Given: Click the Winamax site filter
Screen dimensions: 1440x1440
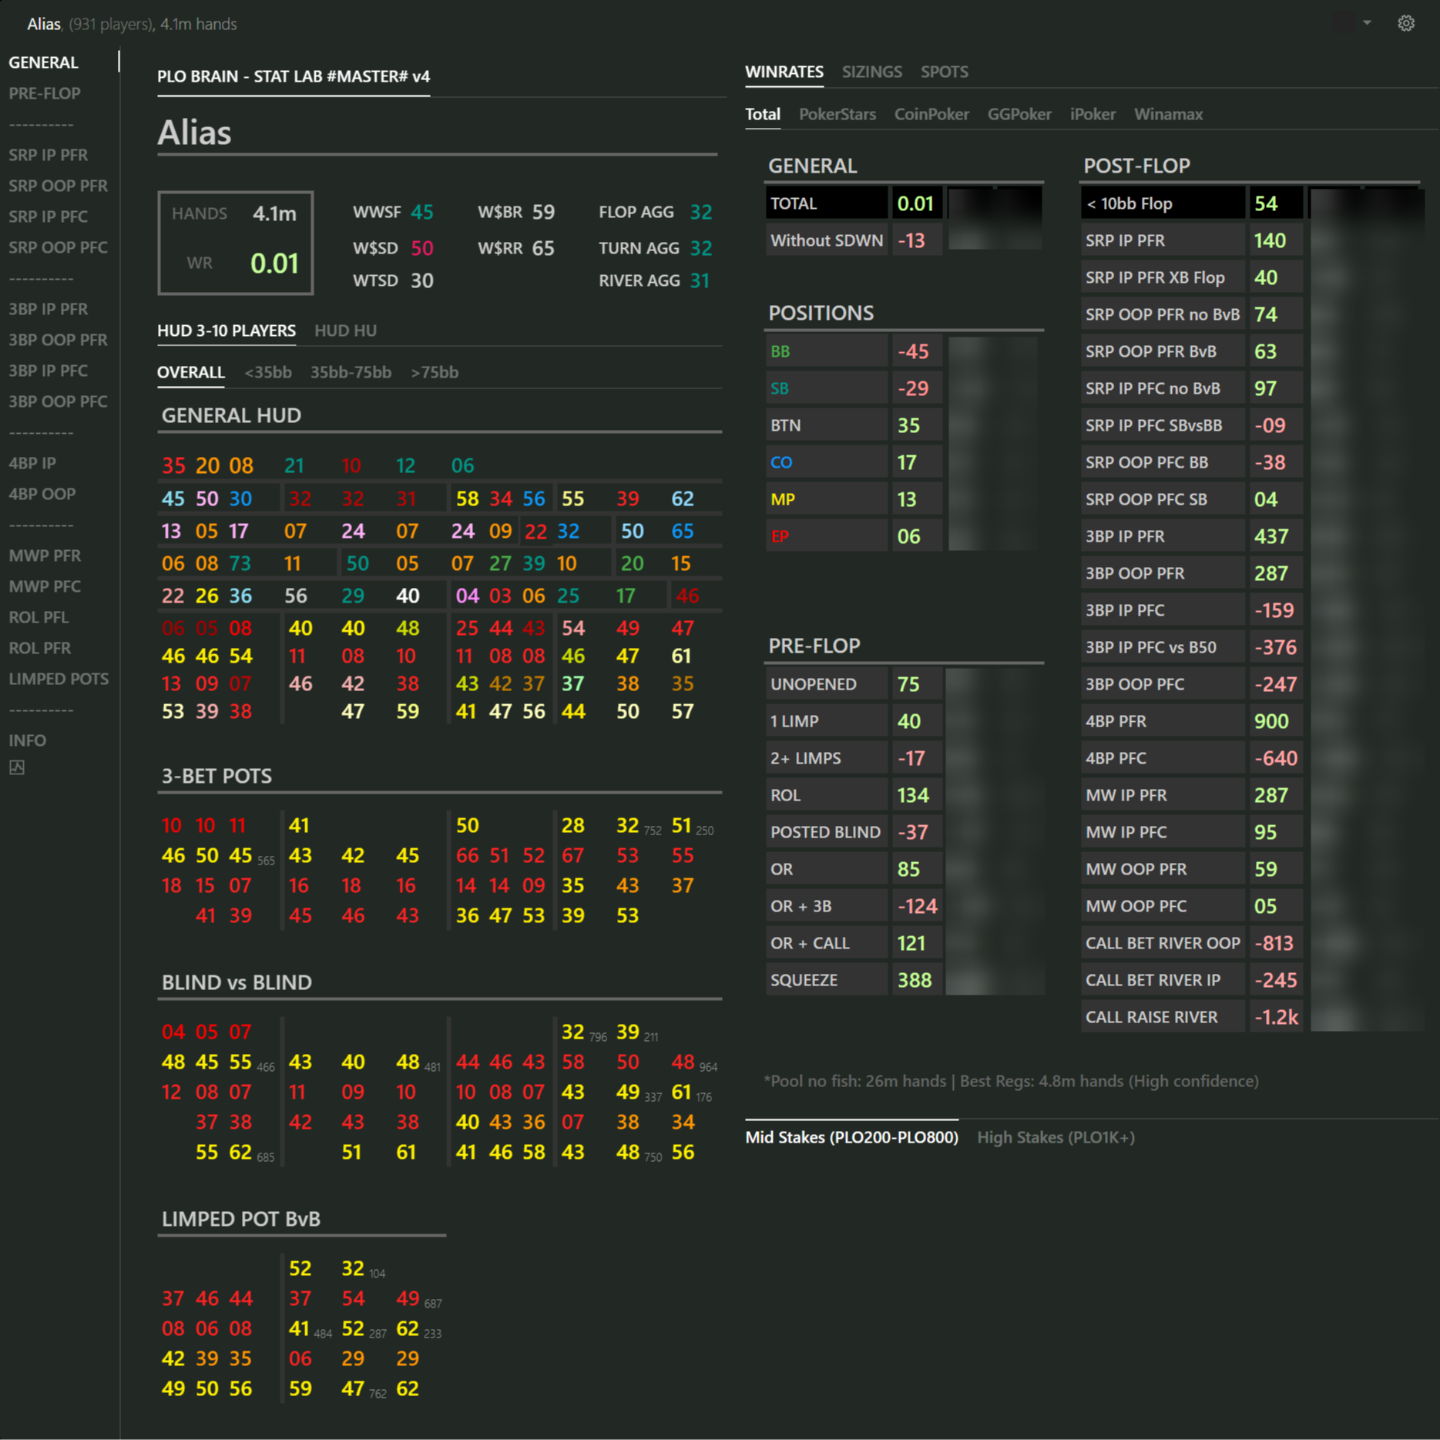Looking at the screenshot, I should pos(1168,114).
